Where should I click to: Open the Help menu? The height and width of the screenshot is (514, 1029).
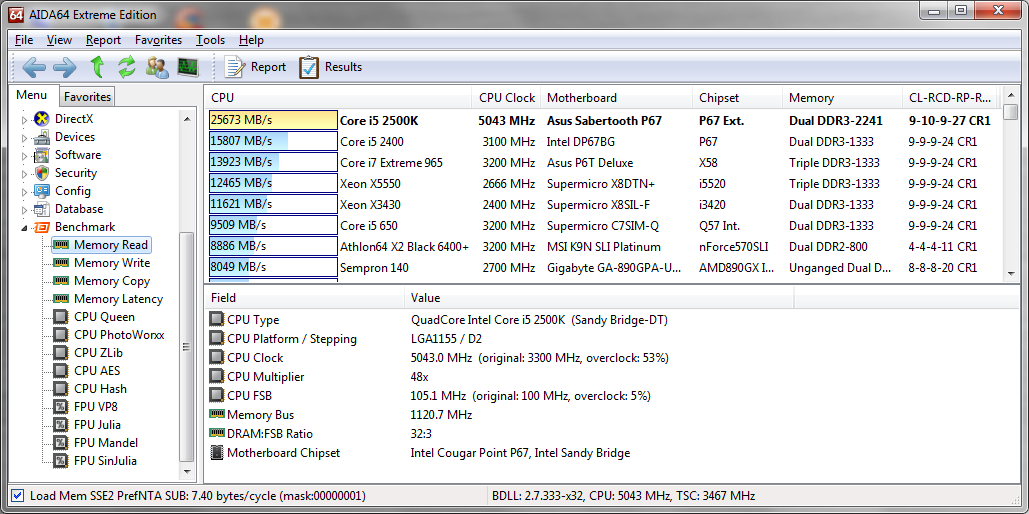(x=251, y=40)
